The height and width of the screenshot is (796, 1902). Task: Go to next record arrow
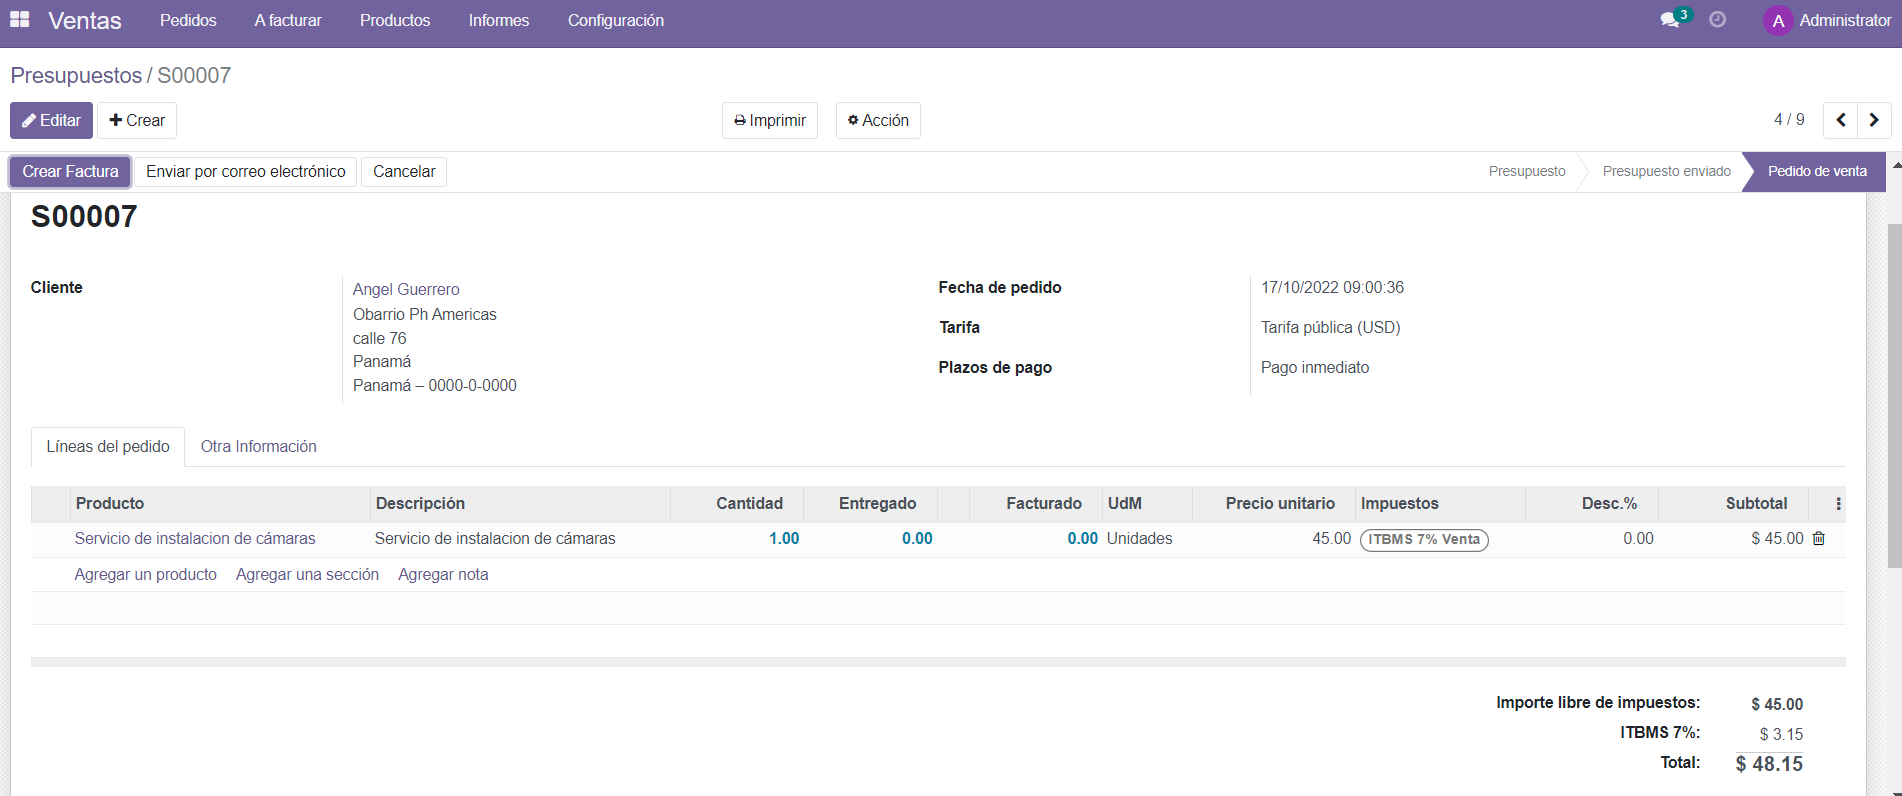[x=1874, y=120]
